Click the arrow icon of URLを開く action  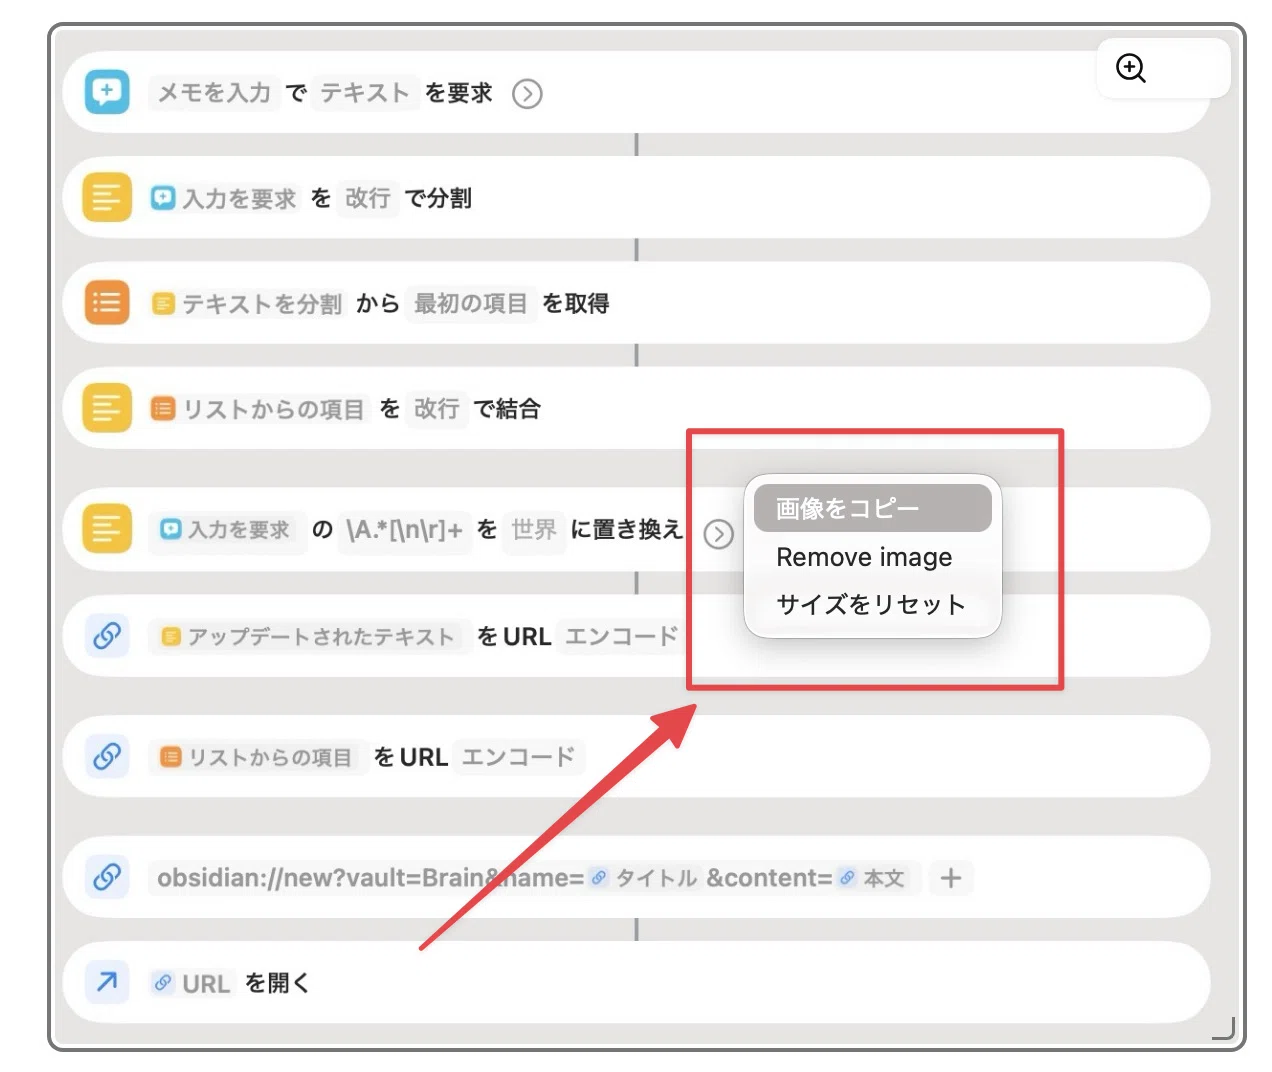pyautogui.click(x=107, y=982)
